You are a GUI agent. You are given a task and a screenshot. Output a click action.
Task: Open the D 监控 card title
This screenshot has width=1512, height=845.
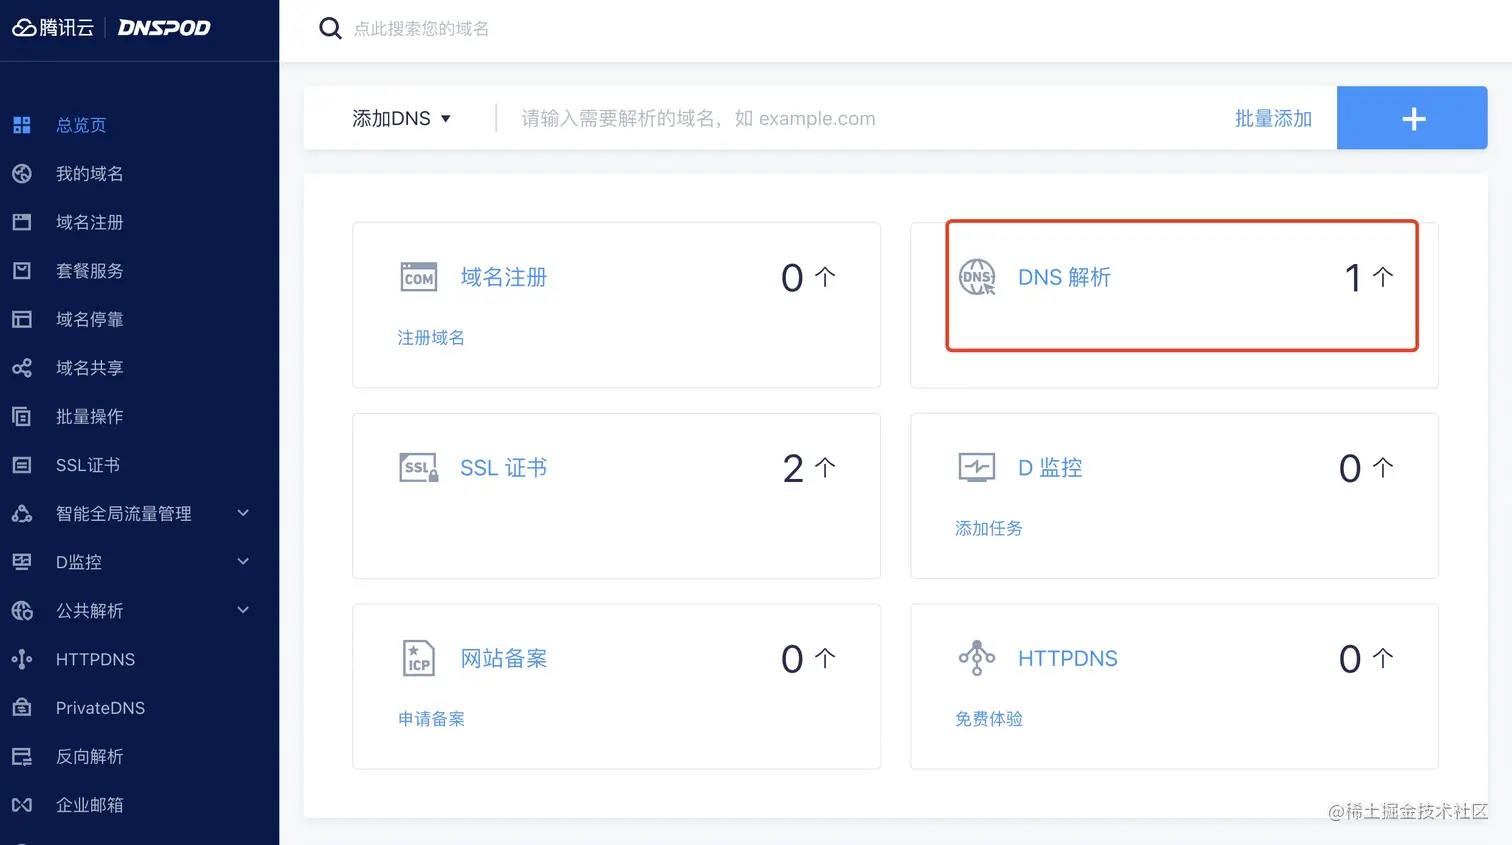(x=1050, y=468)
